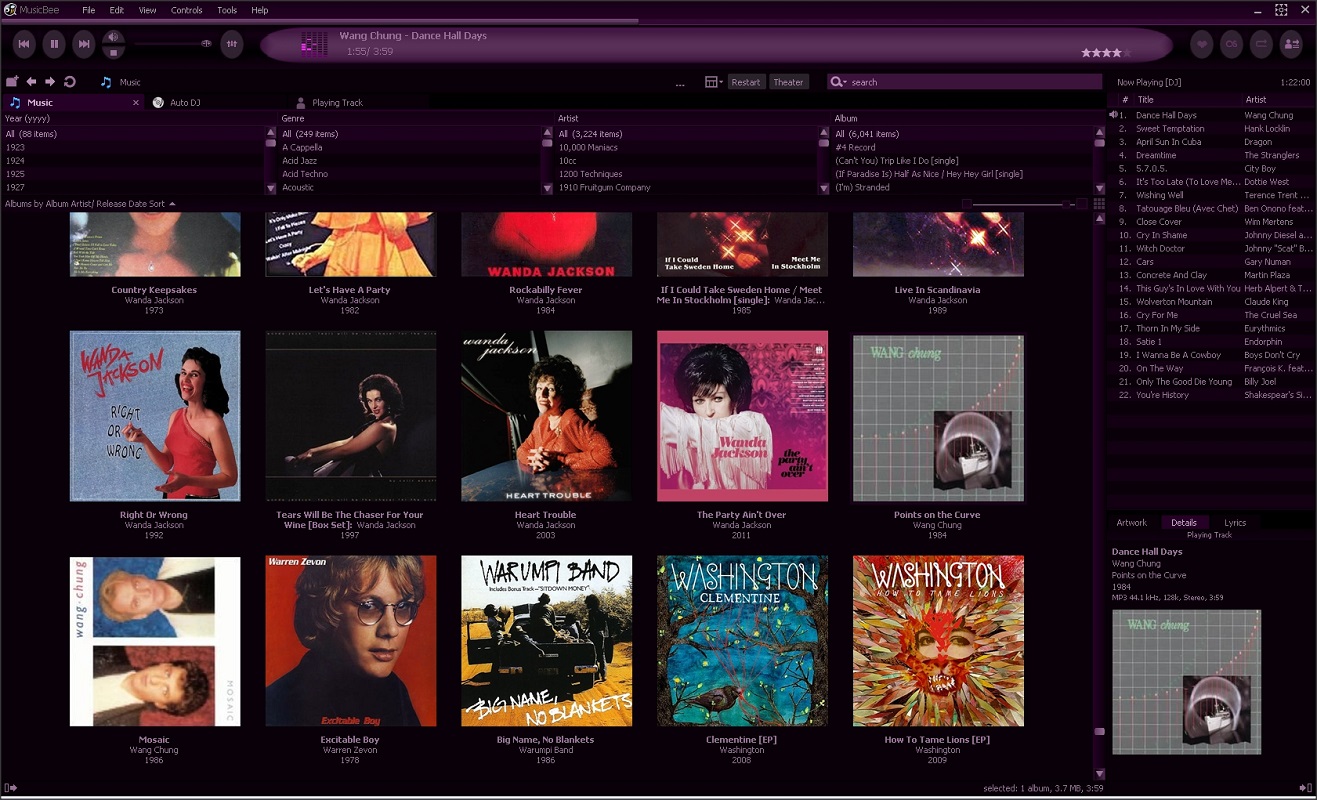Click the refresh icon
Screen dimensions: 1317x800
70,82
